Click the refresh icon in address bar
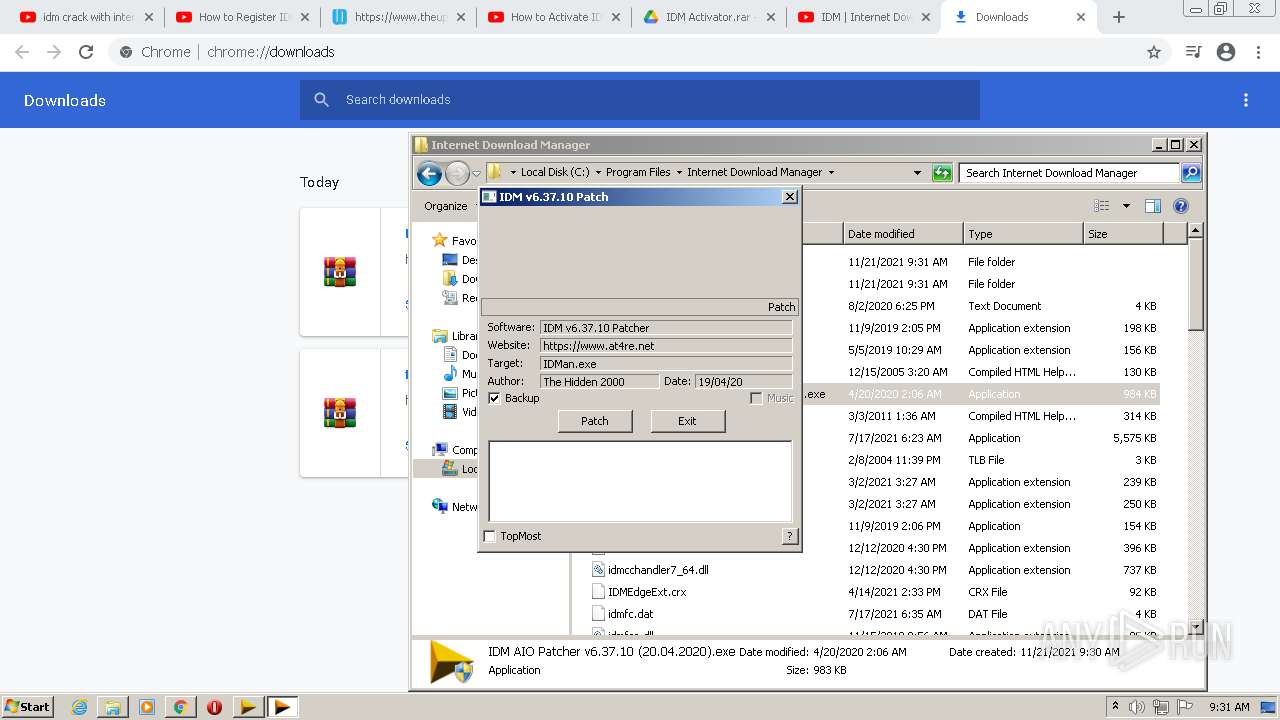Viewport: 1280px width, 720px height. pos(942,173)
